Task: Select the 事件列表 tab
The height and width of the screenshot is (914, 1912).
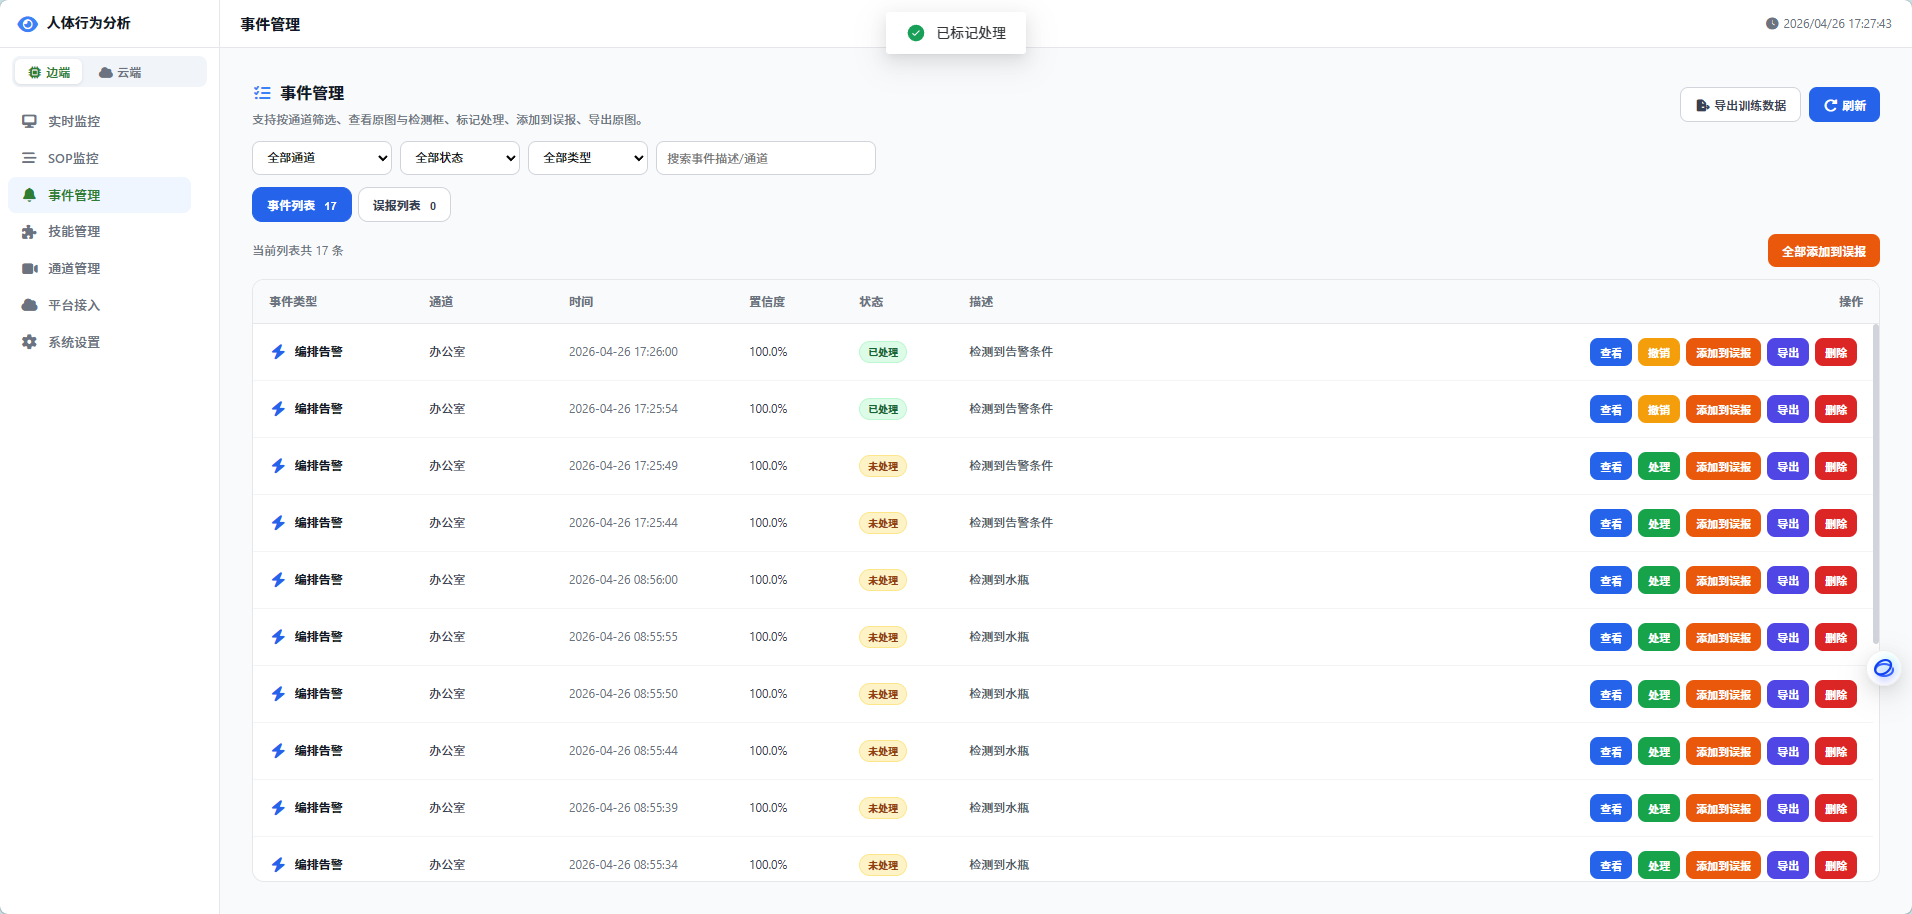Action: (x=302, y=205)
